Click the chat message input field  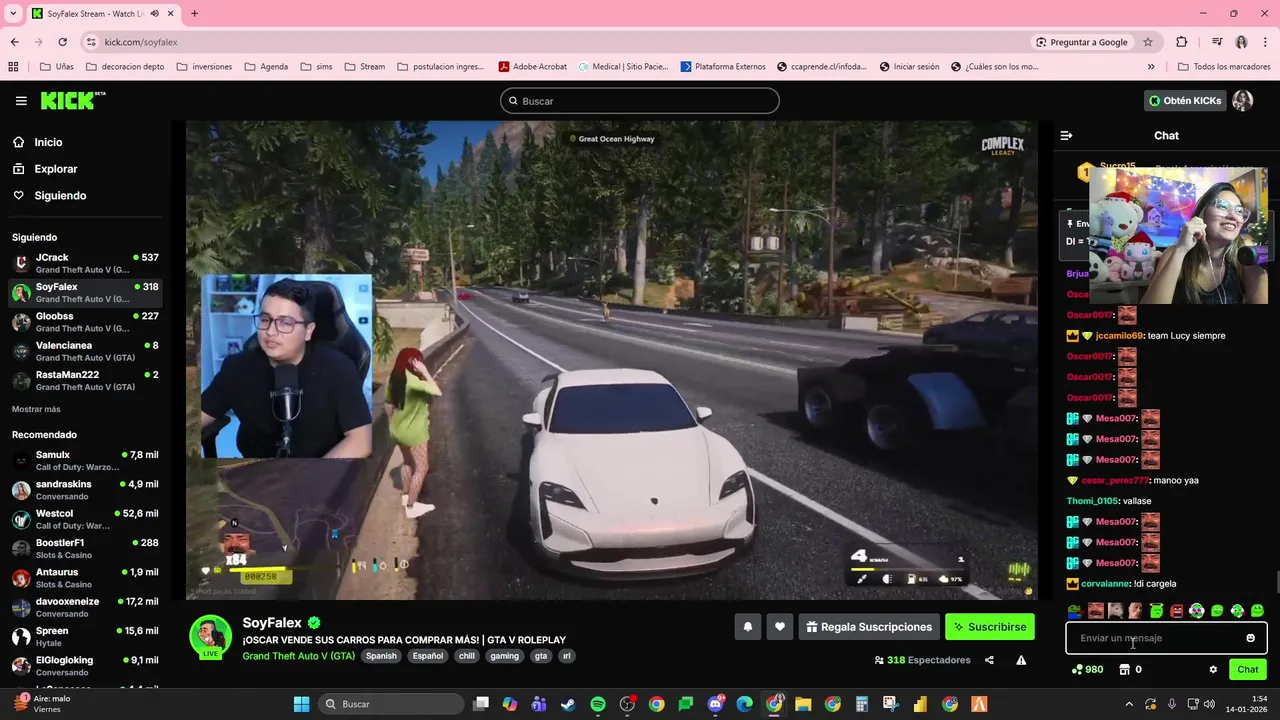[x=1166, y=638]
